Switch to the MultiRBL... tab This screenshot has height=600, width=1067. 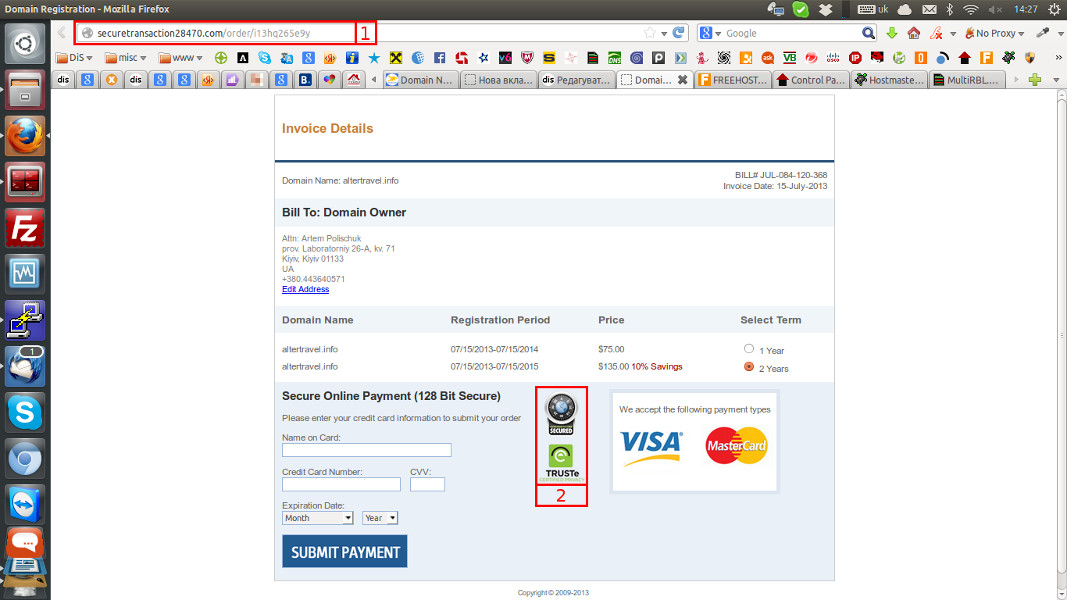click(x=968, y=80)
